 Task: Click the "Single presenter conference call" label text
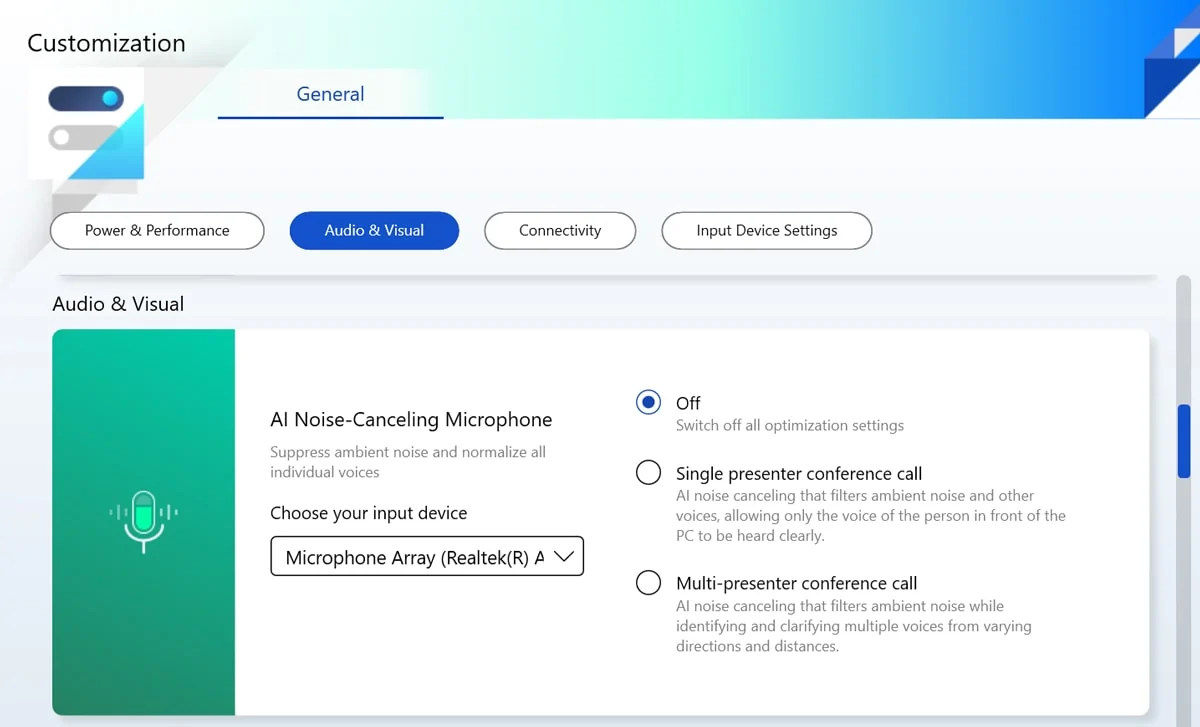pyautogui.click(x=798, y=474)
